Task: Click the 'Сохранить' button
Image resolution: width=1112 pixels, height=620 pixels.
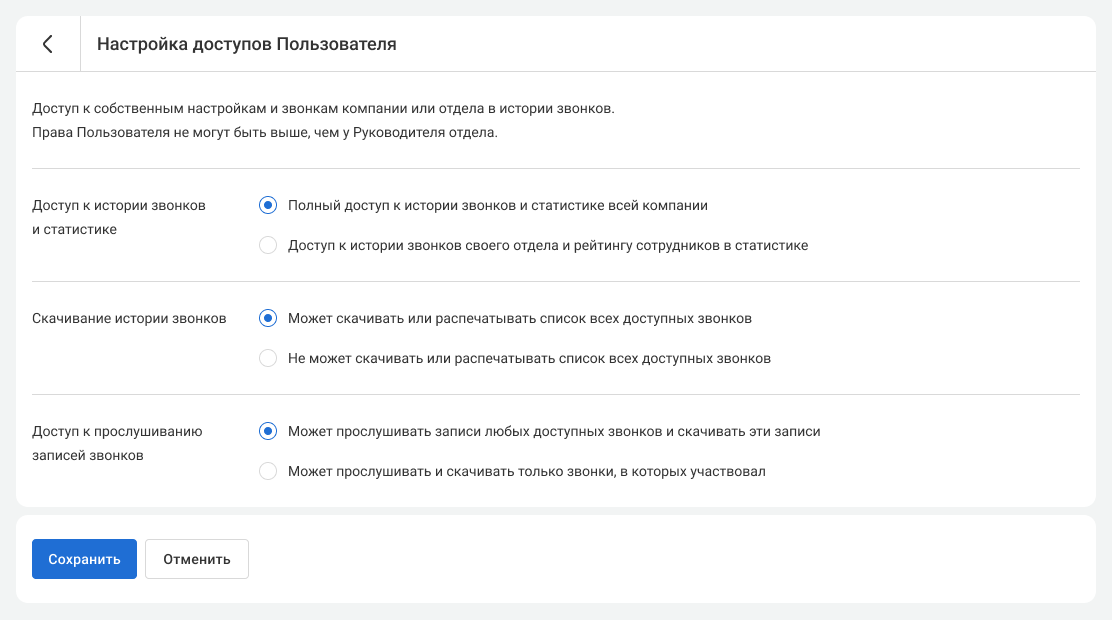Action: [x=84, y=559]
